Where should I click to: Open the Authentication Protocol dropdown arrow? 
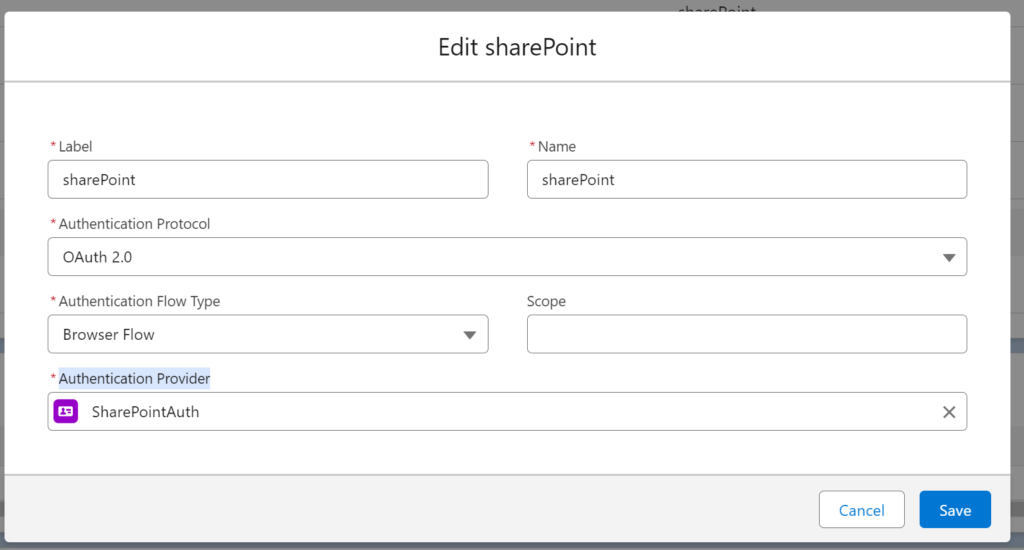[x=949, y=257]
